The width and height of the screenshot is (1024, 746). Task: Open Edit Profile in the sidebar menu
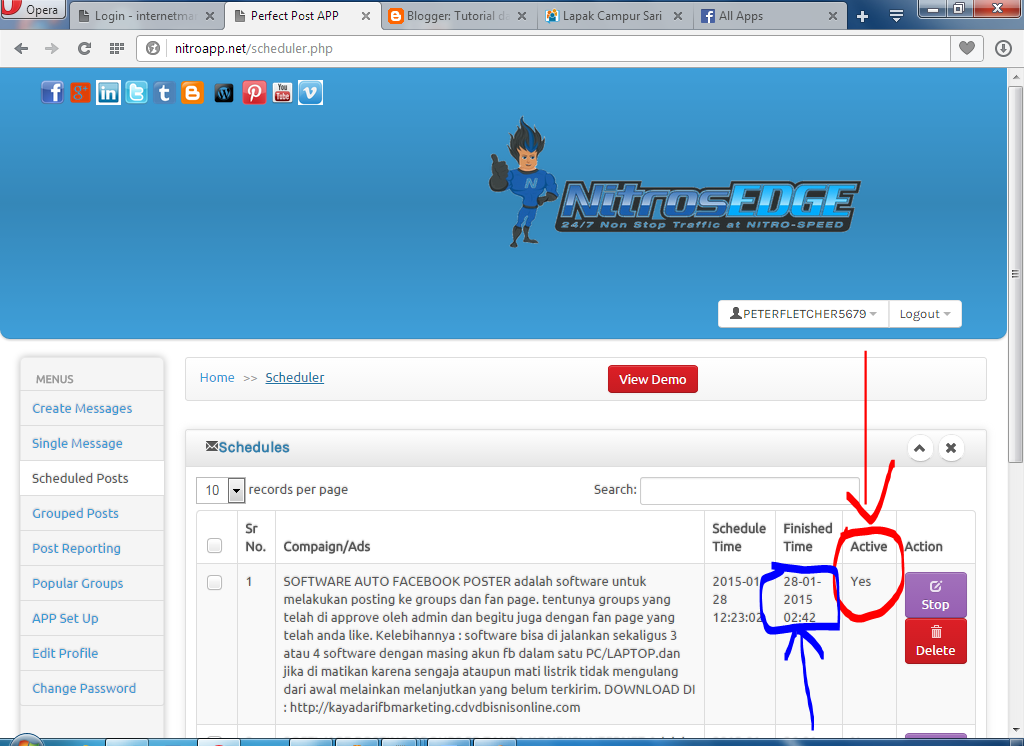point(65,653)
